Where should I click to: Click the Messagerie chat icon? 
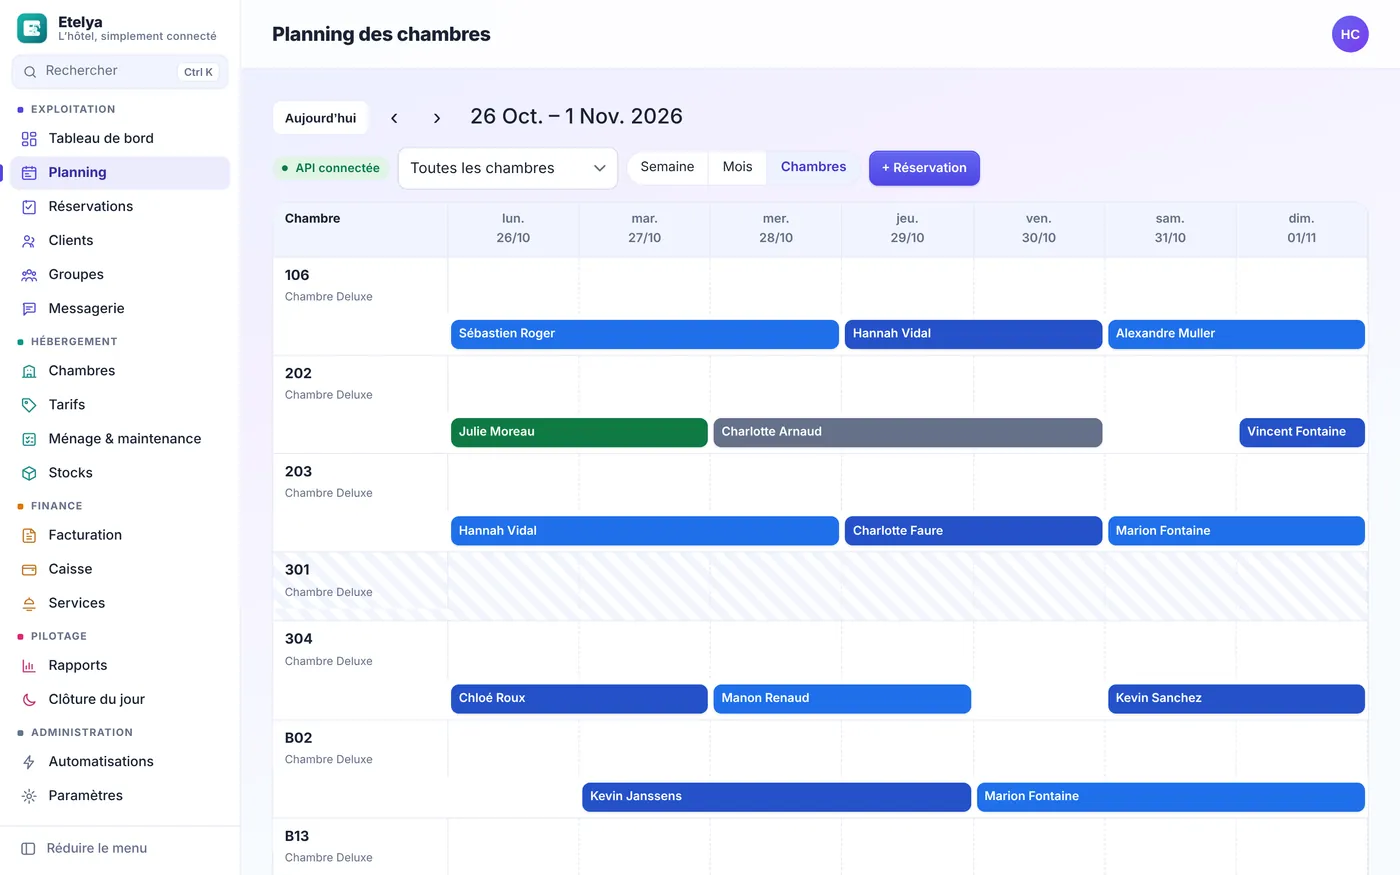click(x=29, y=309)
